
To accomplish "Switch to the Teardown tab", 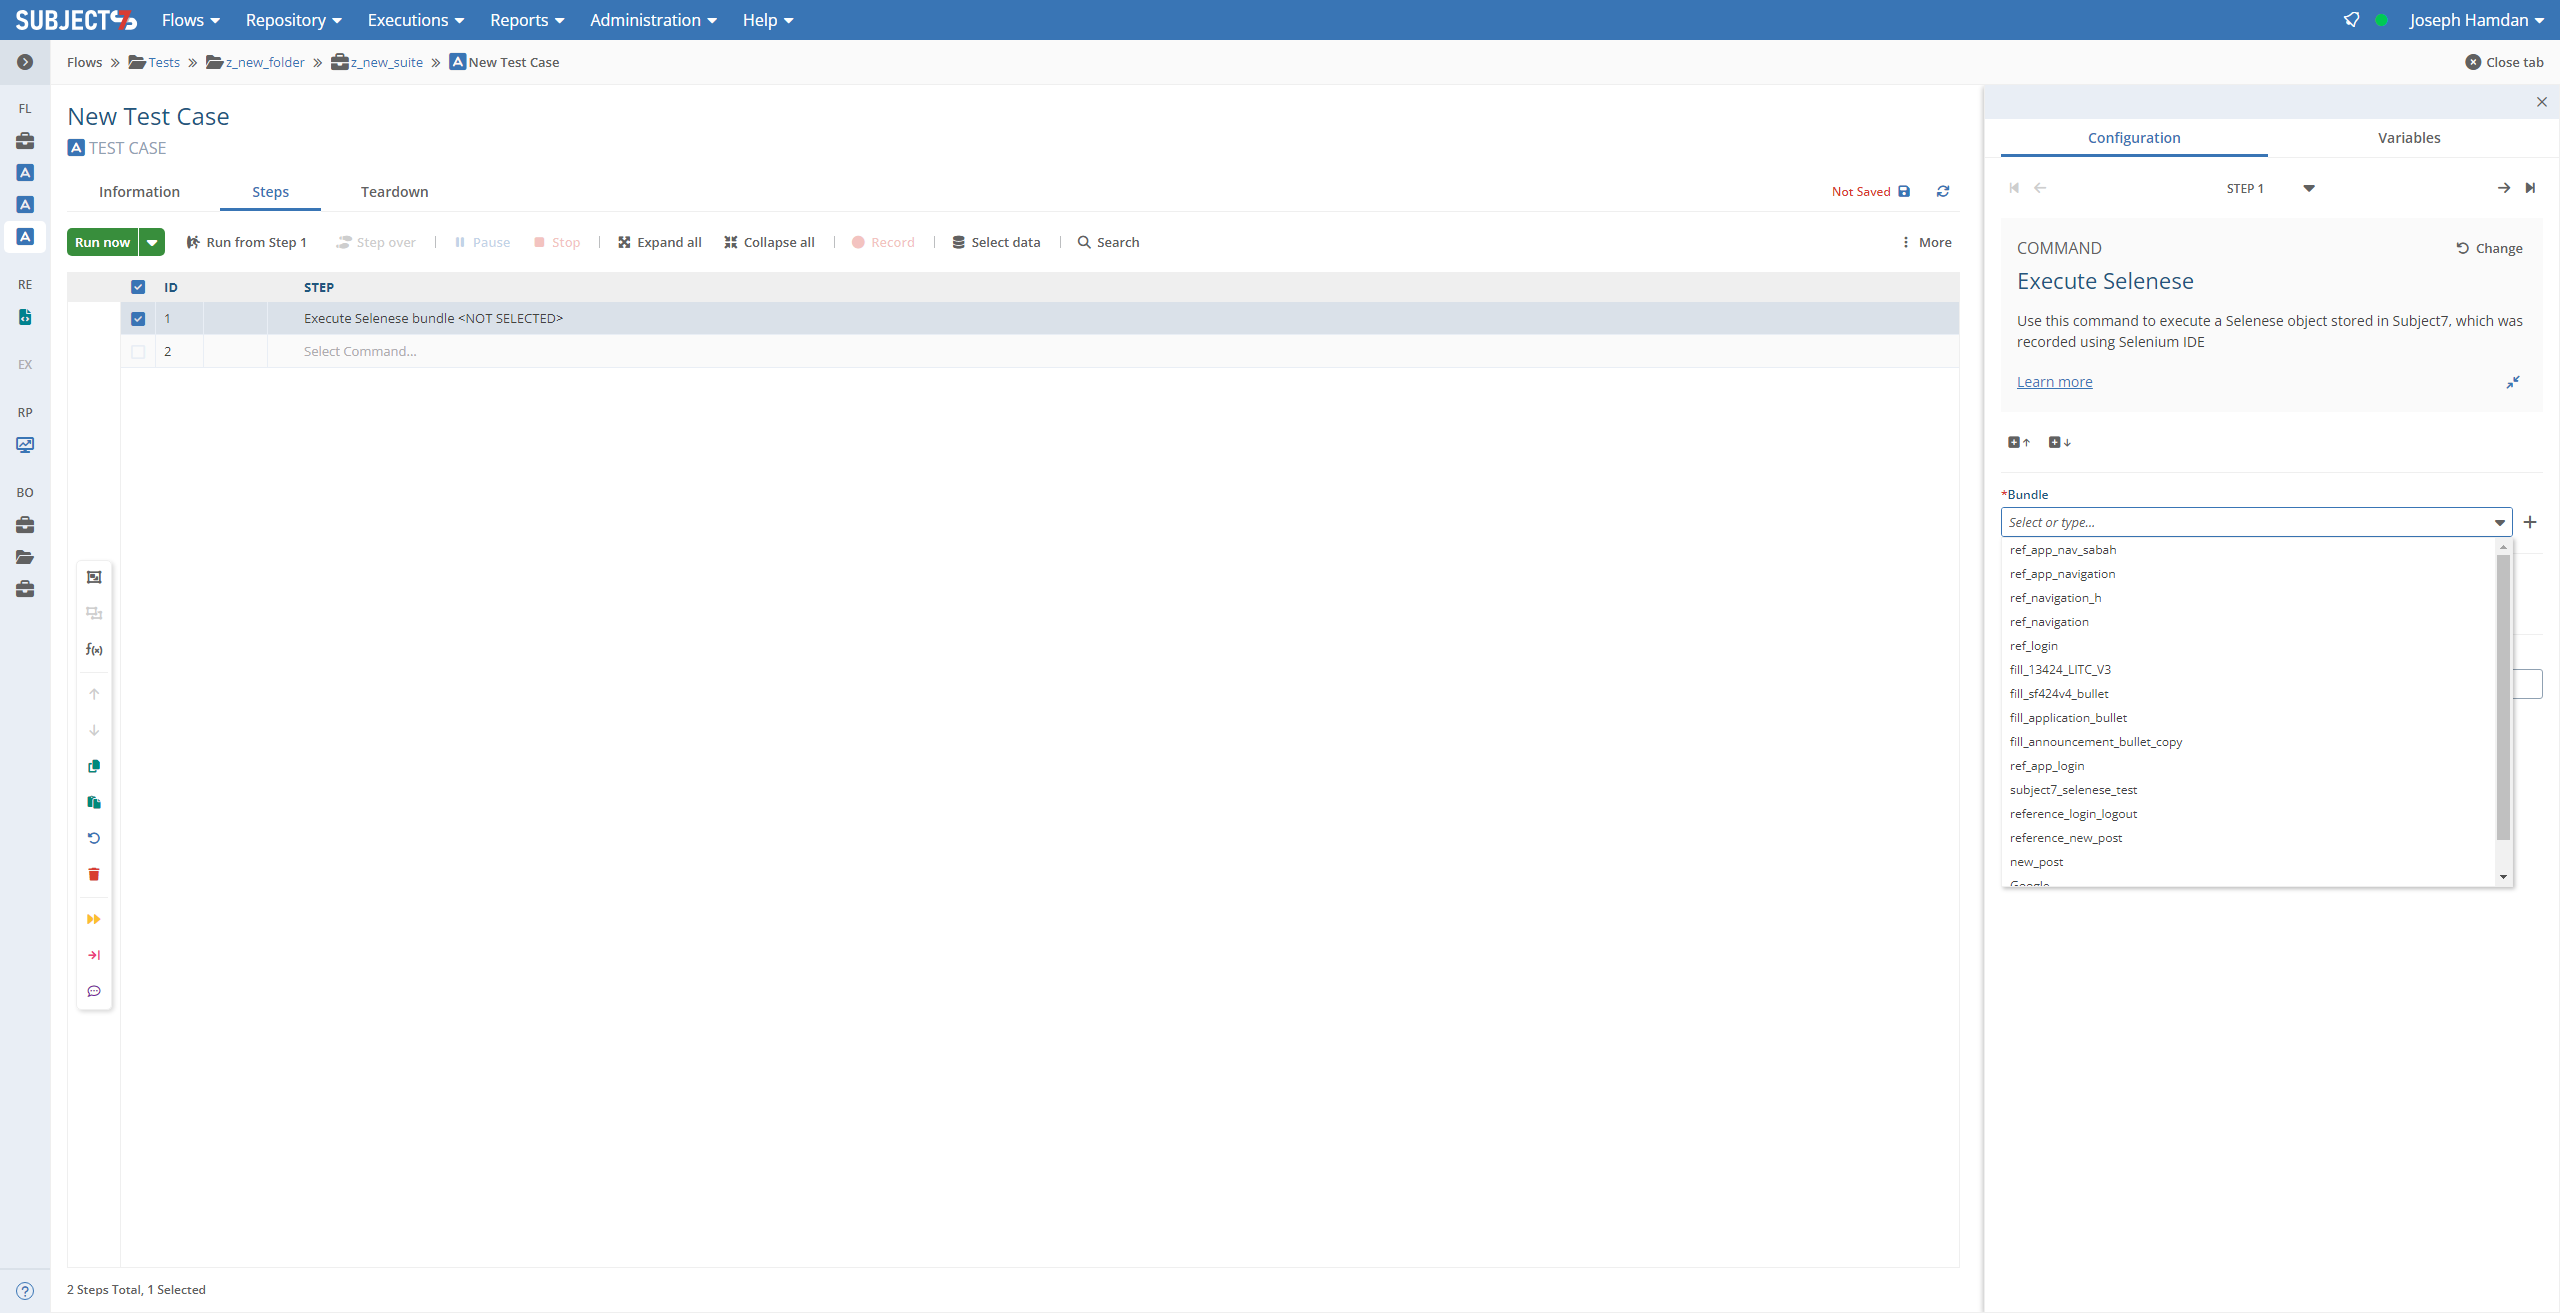I will 394,192.
